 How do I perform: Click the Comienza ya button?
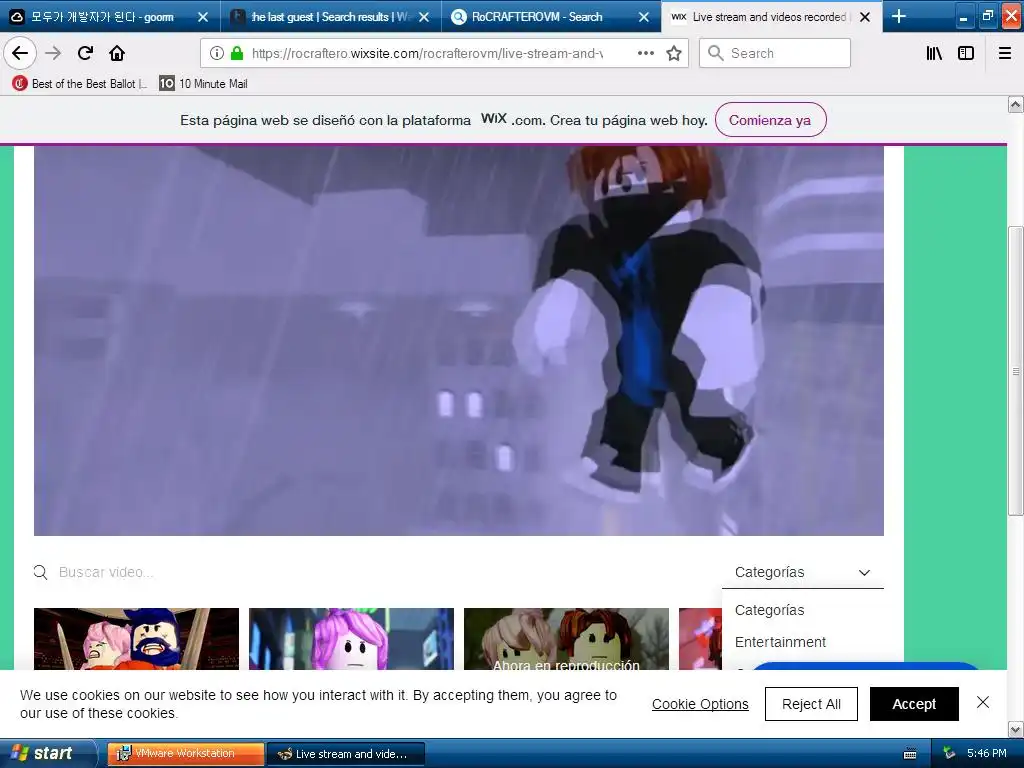coord(771,120)
